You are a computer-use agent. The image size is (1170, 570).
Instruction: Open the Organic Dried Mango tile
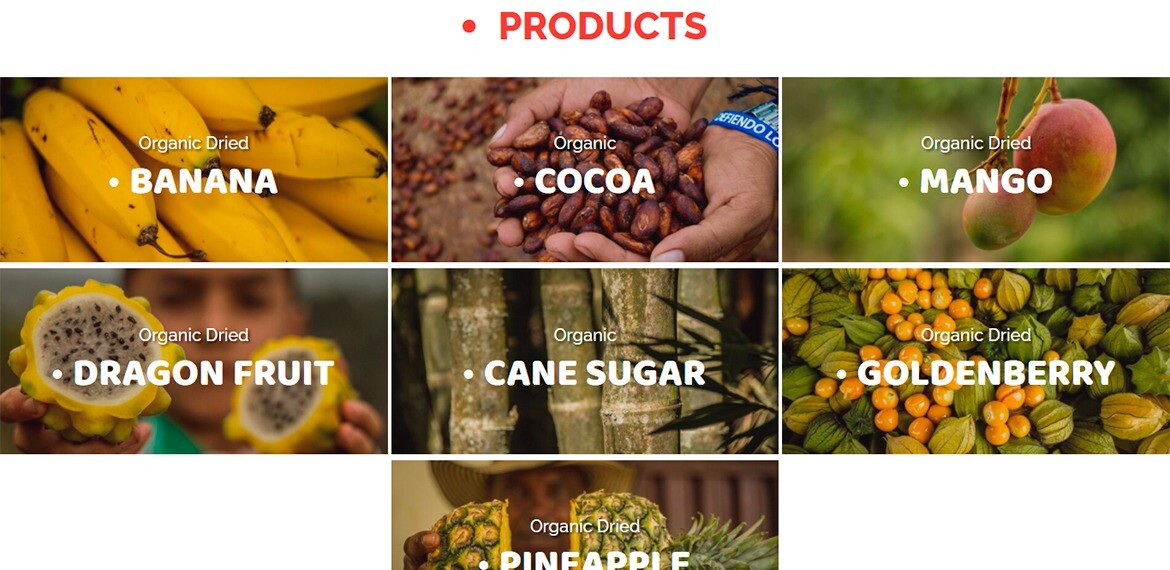pos(976,169)
